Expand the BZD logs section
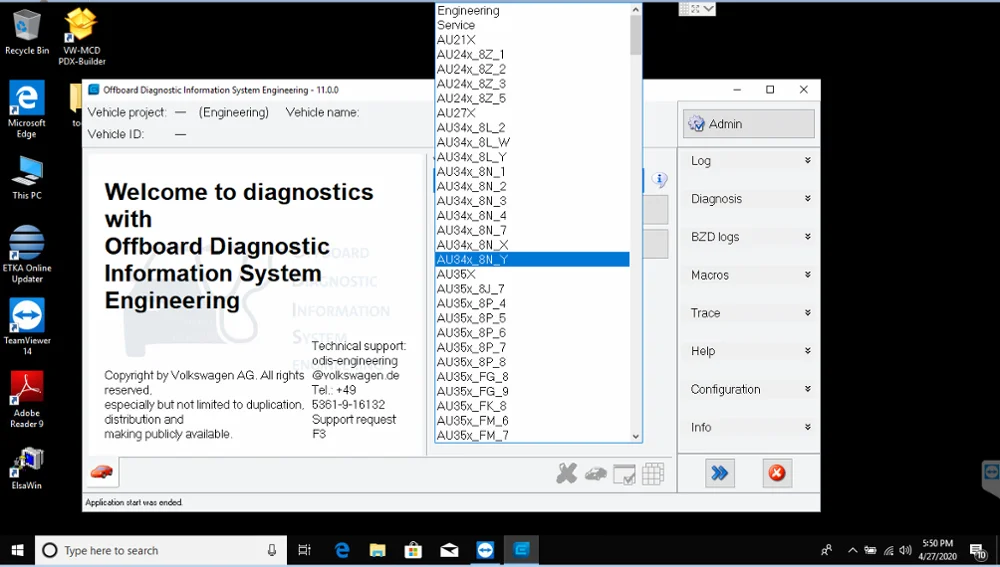1000x567 pixels. (x=749, y=237)
